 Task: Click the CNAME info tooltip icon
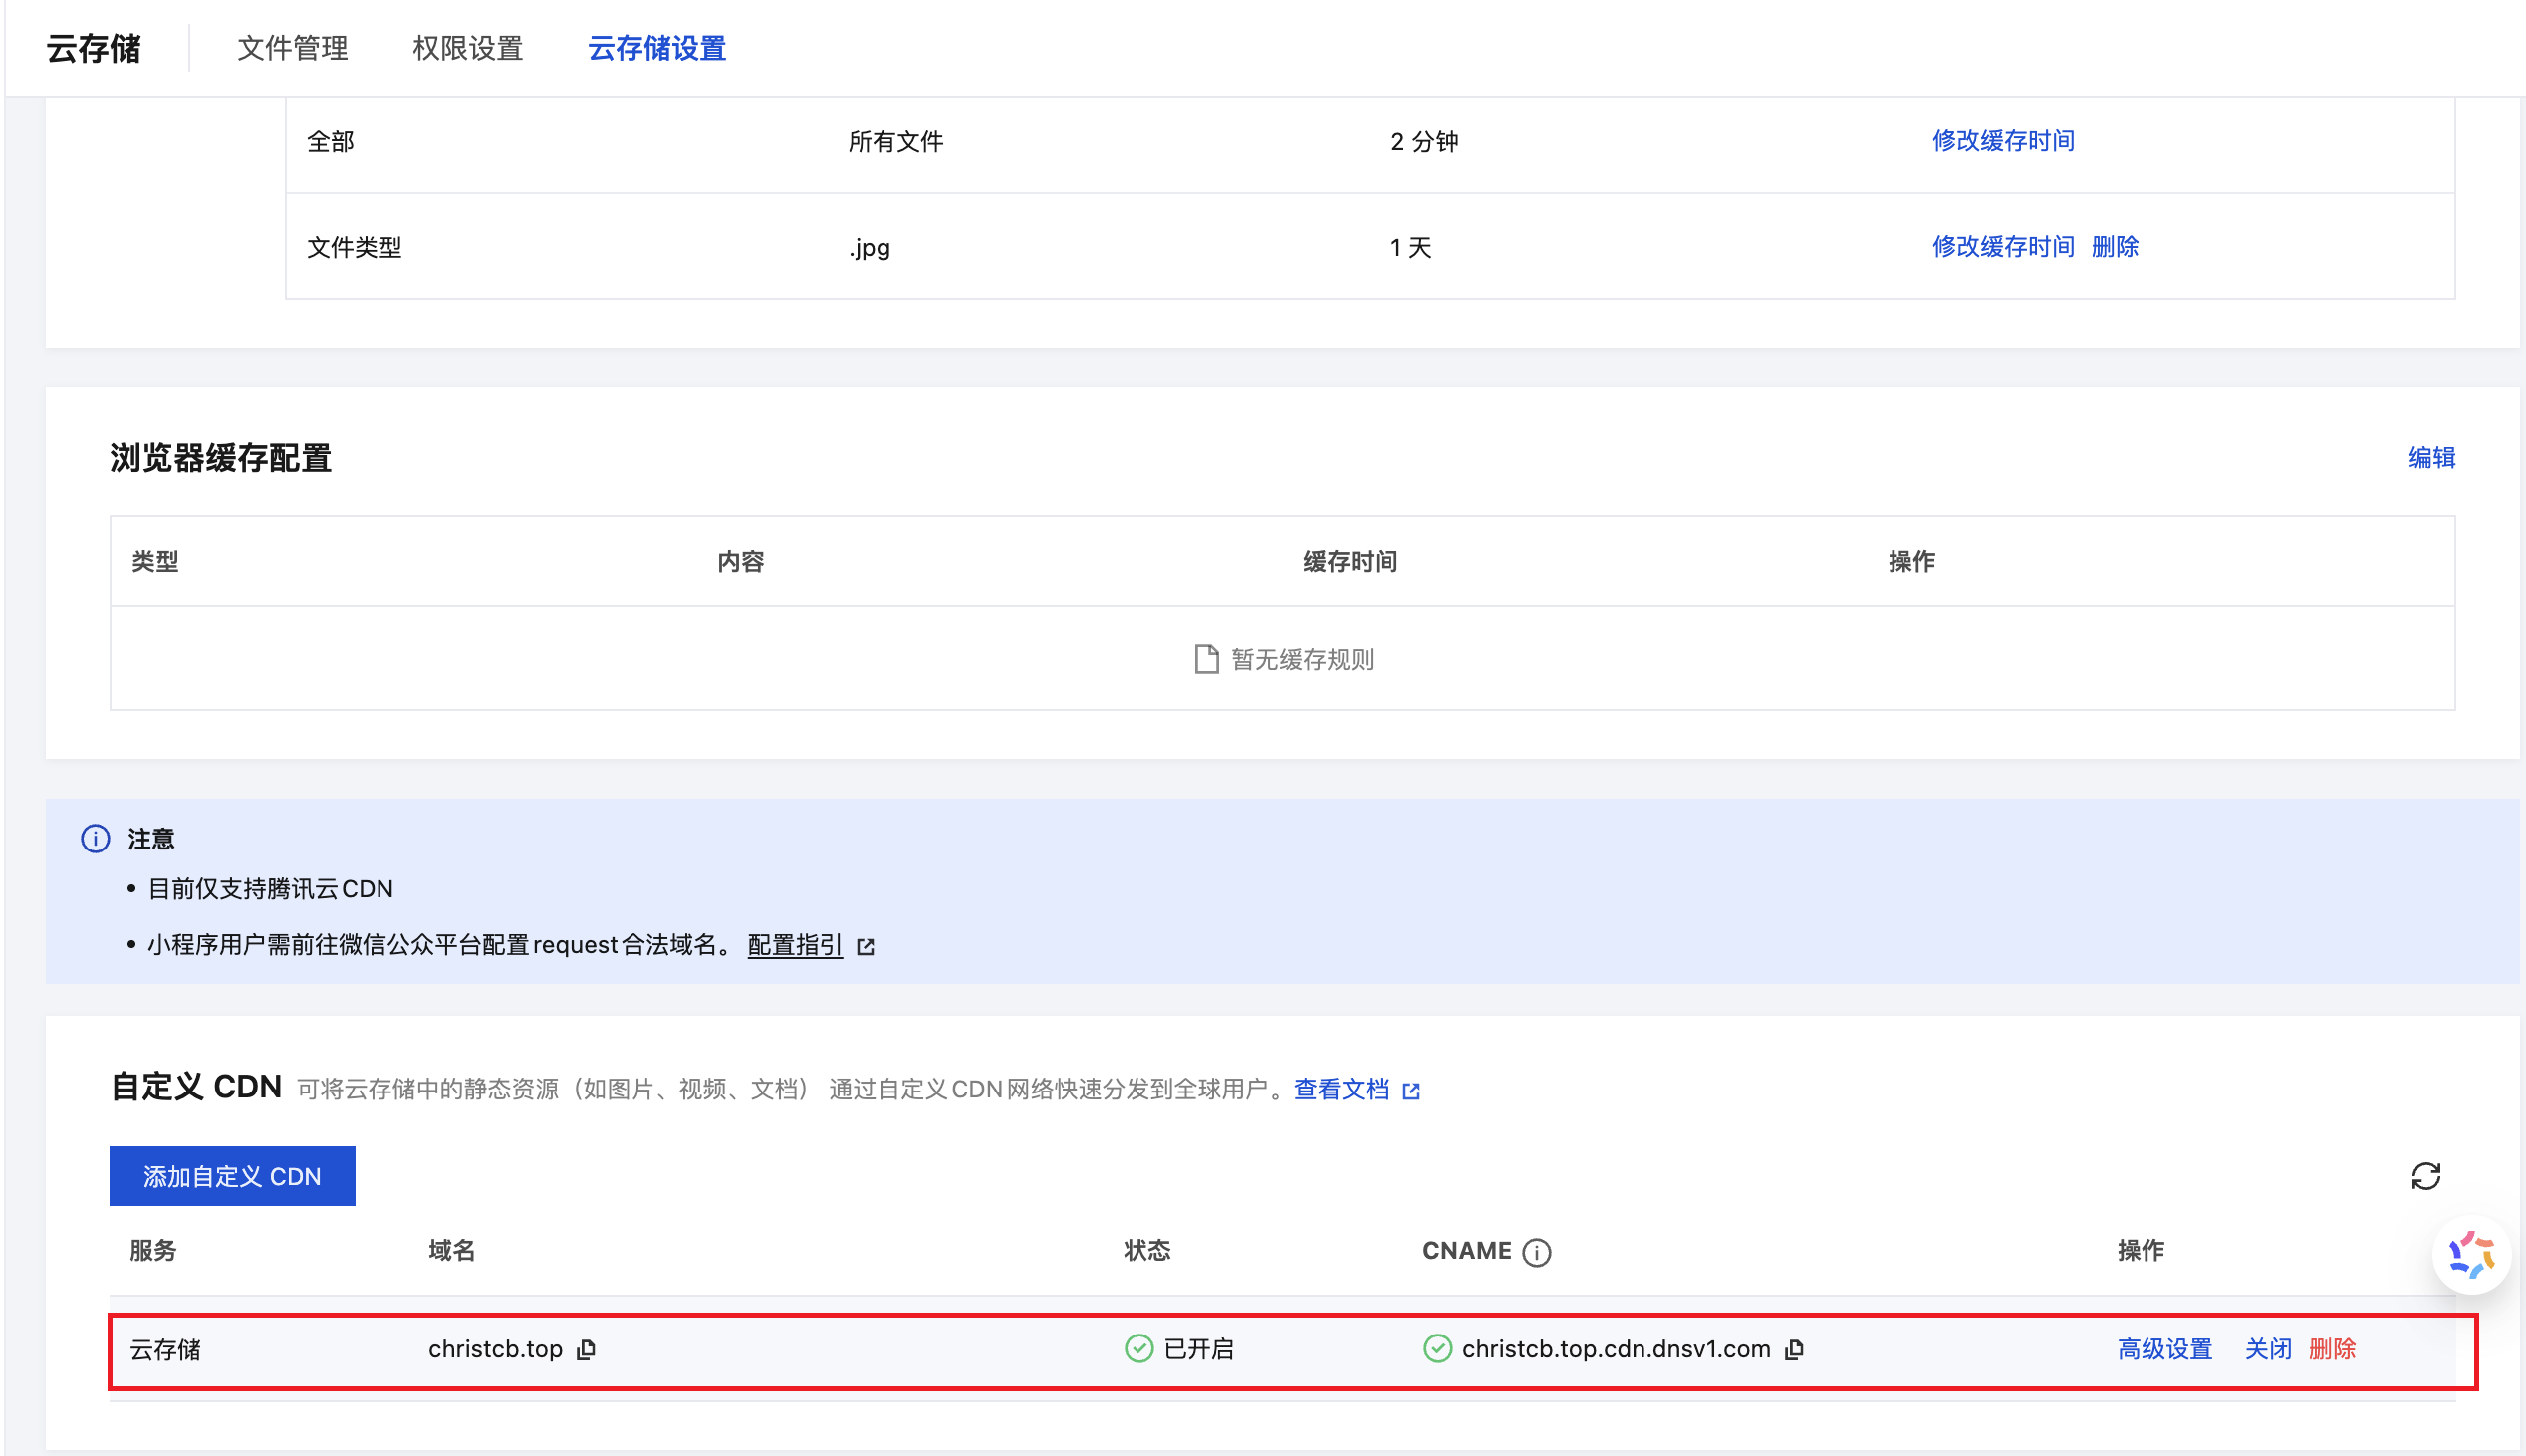[x=1536, y=1252]
